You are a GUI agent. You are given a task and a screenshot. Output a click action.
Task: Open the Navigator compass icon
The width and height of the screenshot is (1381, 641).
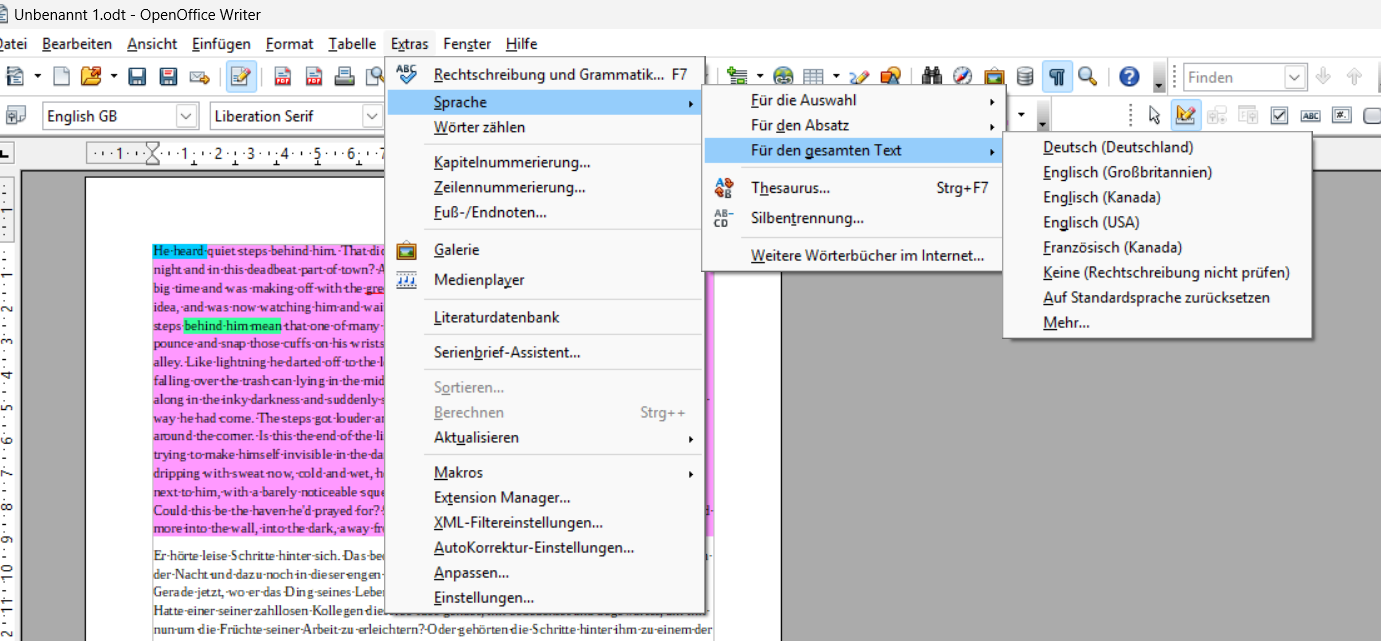click(x=962, y=77)
